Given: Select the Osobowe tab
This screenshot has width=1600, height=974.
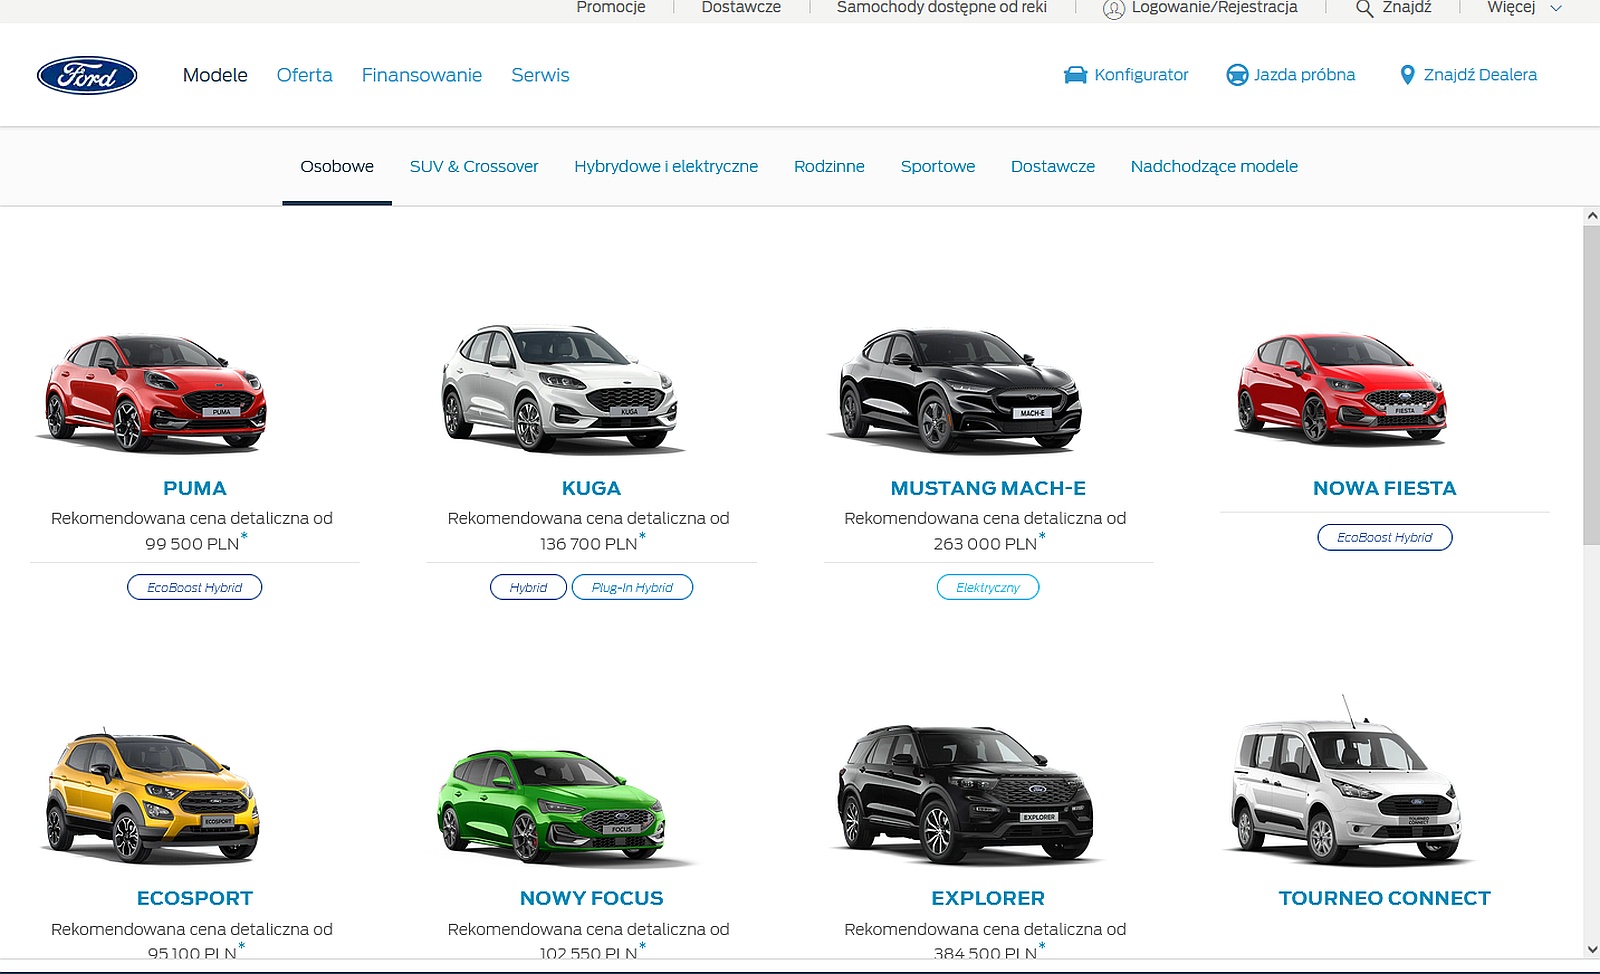Looking at the screenshot, I should click(x=337, y=167).
